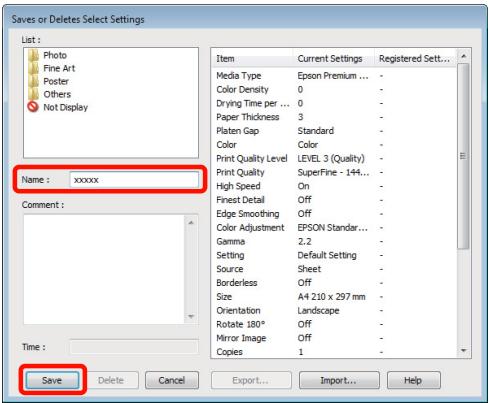This screenshot has width=489, height=403.
Task: Select the Platen Gap row
Action: coord(333,131)
